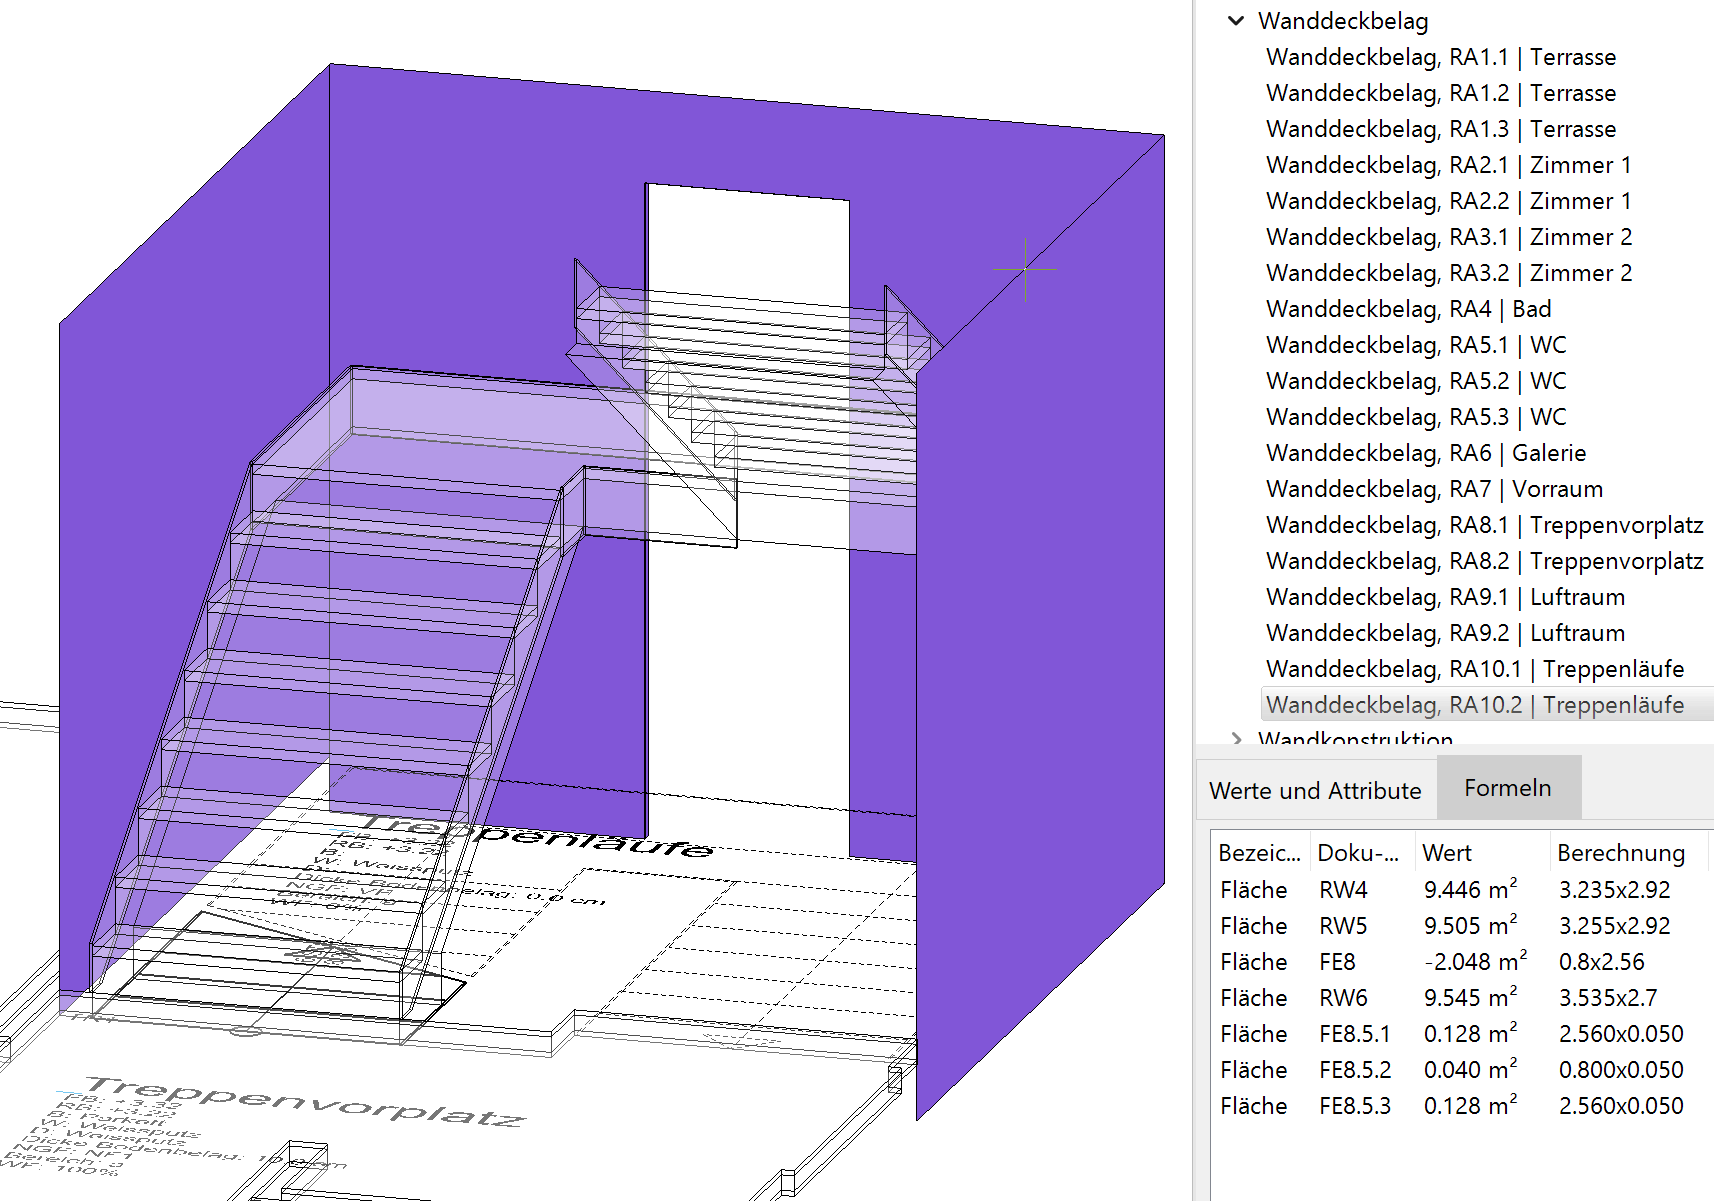Screen dimensions: 1714x1201
Task: Click the FE8.5.1 row cell
Action: pos(1355,1034)
